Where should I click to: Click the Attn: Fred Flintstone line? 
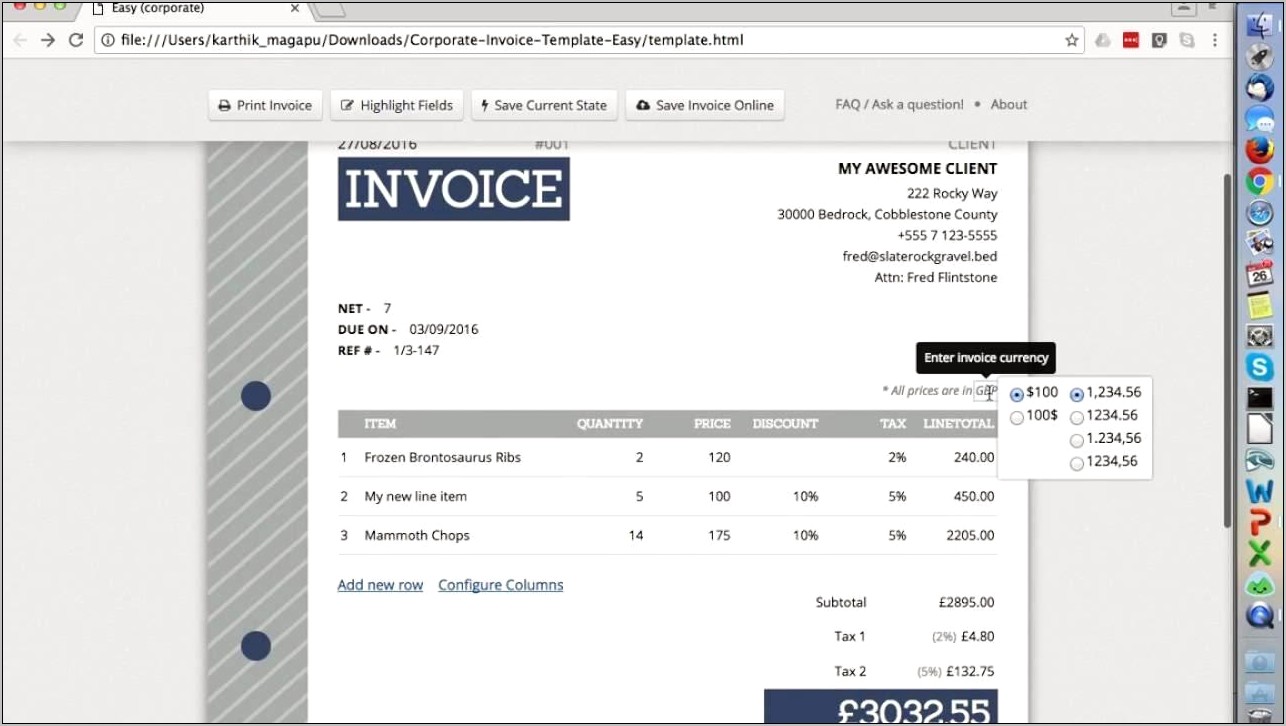(x=935, y=277)
